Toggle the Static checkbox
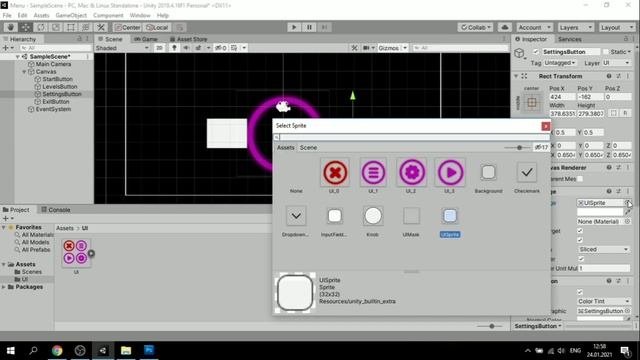The image size is (640, 360). tap(606, 52)
